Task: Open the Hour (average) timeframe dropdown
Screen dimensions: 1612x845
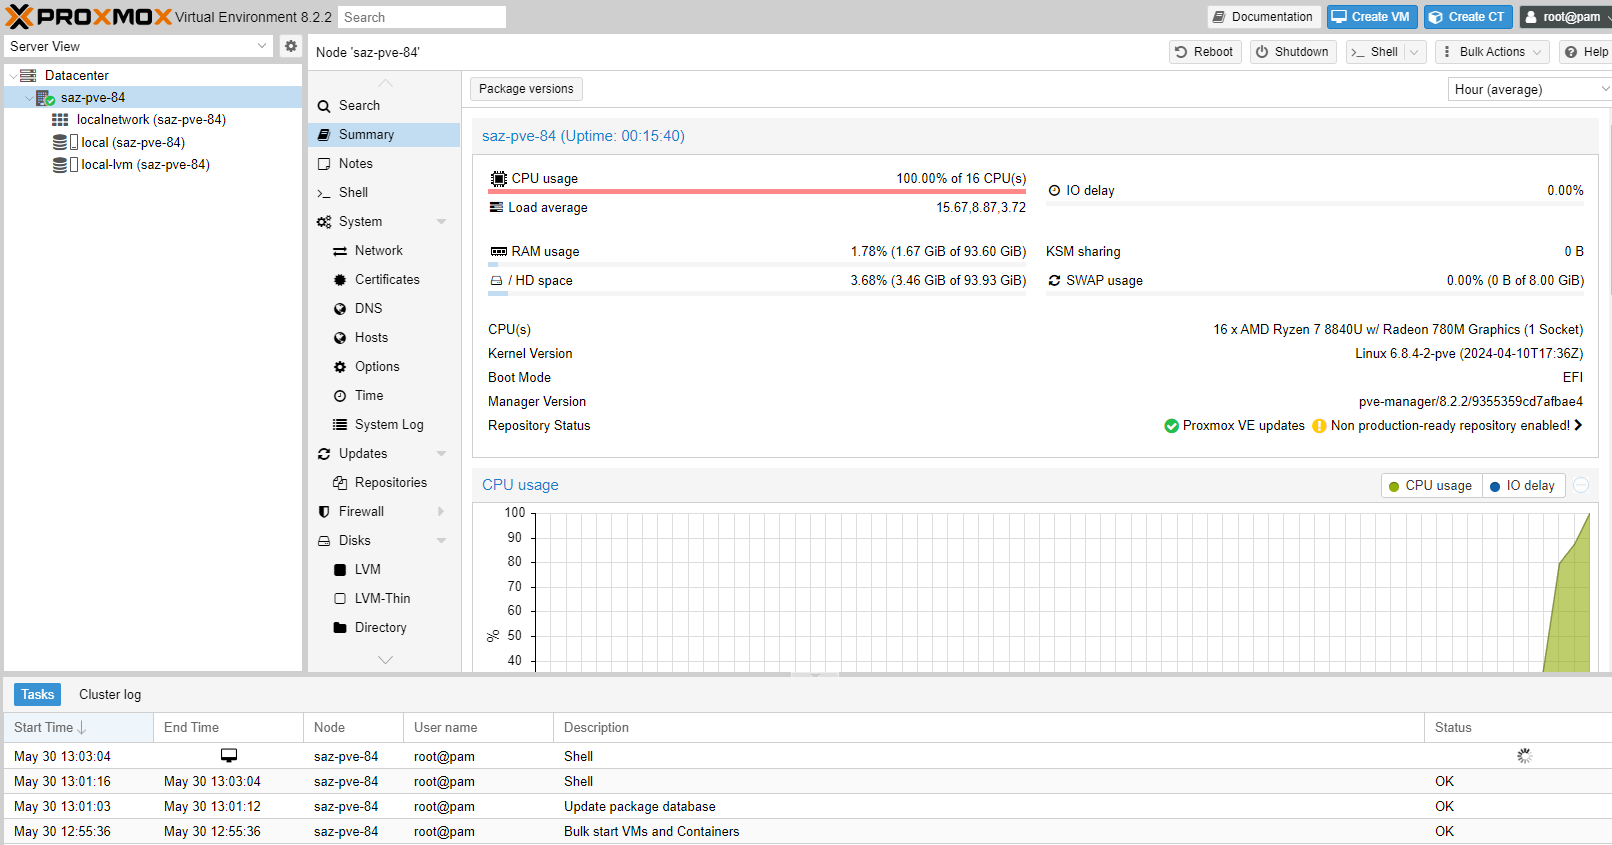Action: [1528, 90]
